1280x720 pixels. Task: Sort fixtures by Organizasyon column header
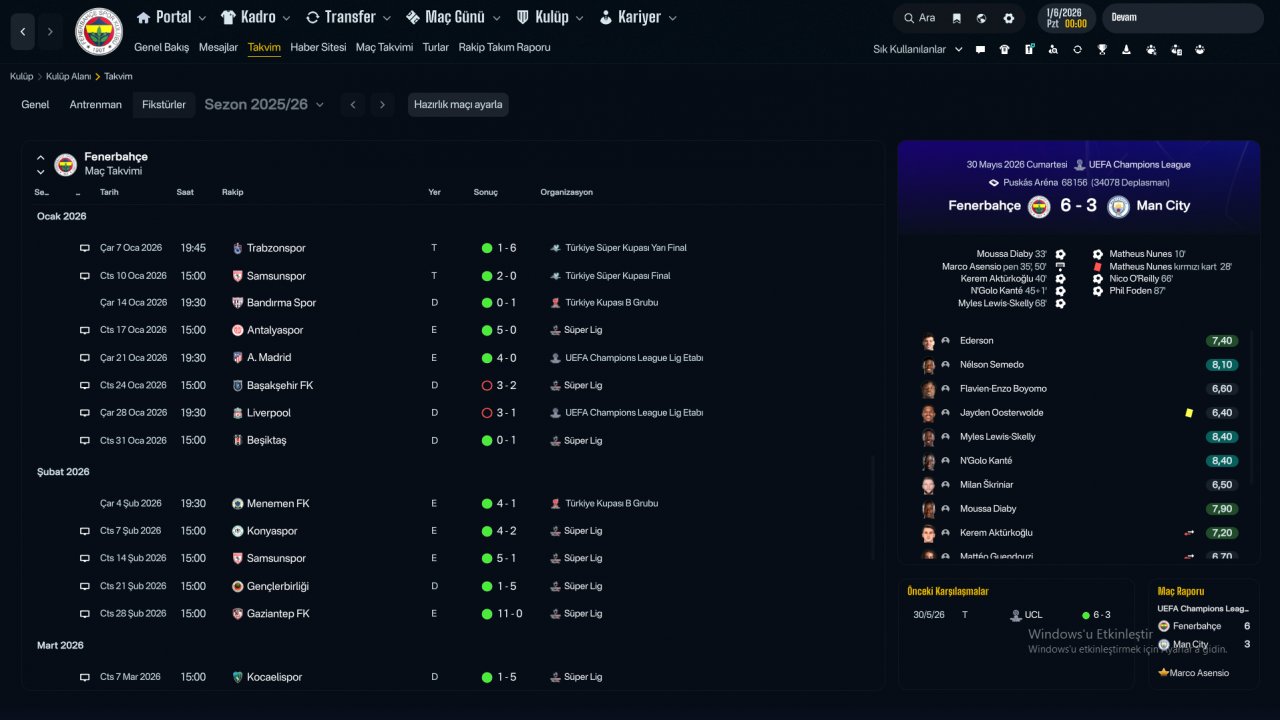point(567,192)
